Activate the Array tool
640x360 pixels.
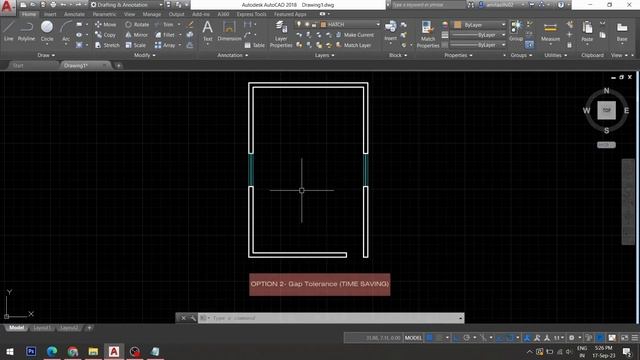tap(165, 45)
